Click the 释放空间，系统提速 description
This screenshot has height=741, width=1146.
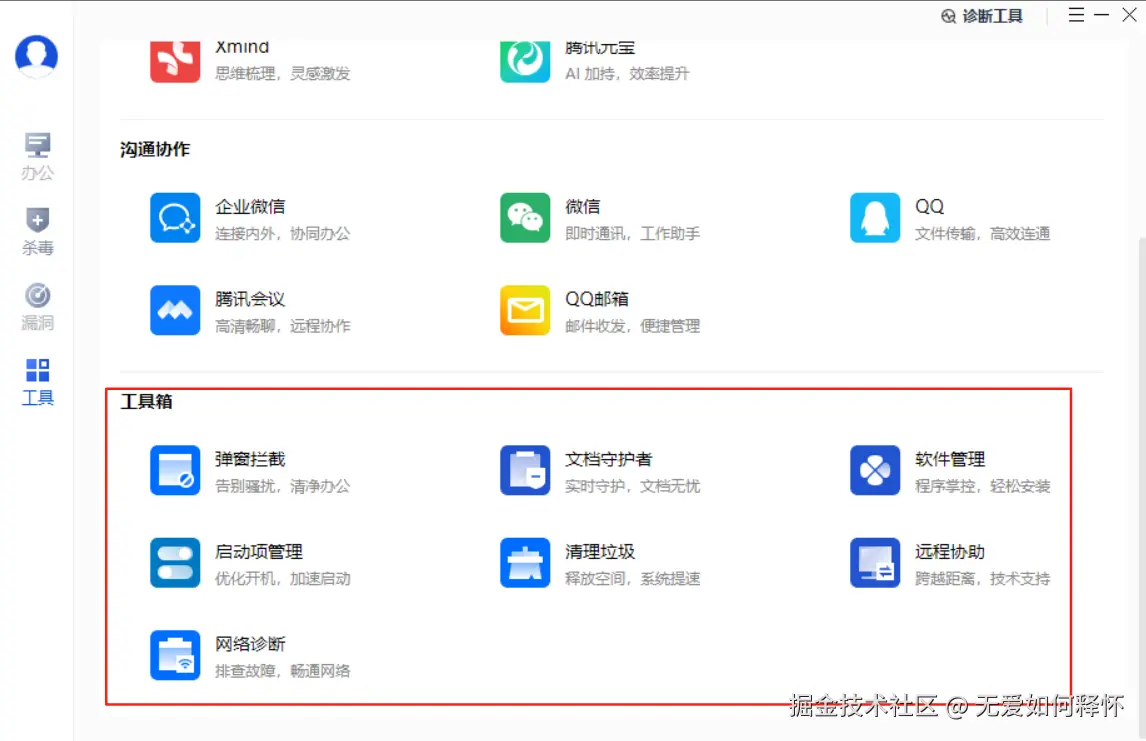(x=632, y=579)
